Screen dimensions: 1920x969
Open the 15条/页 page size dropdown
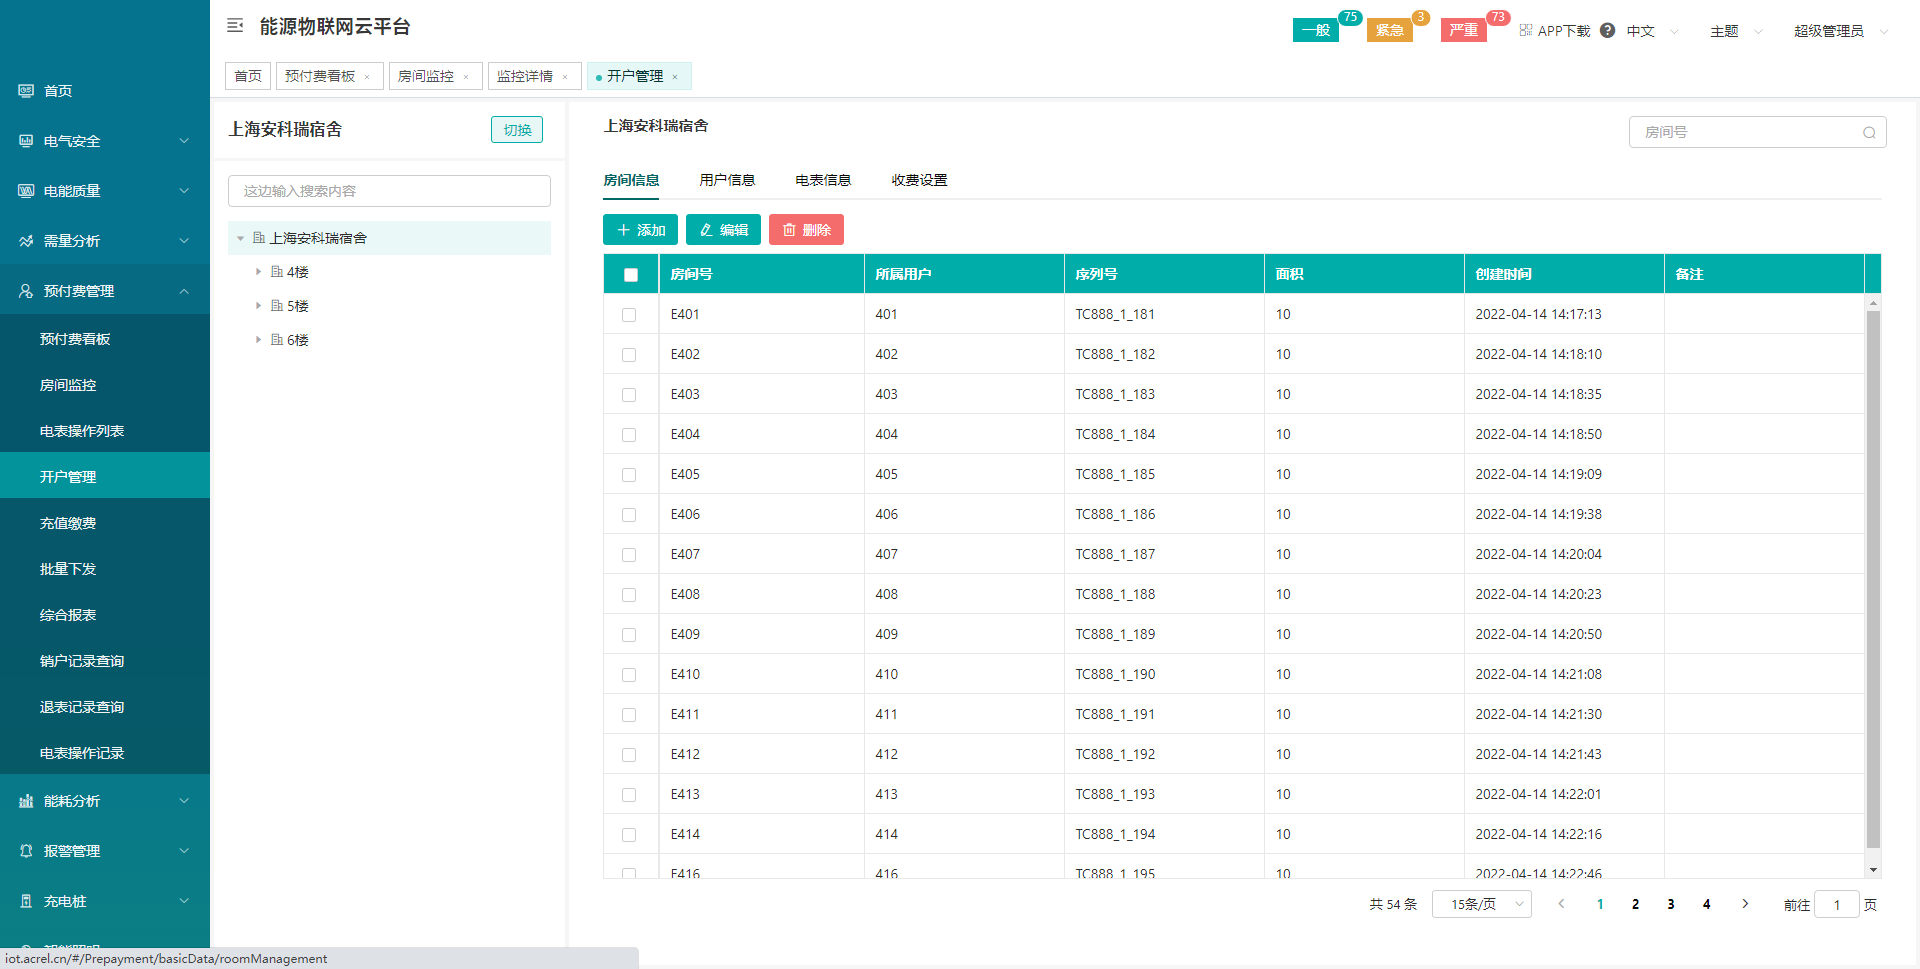tap(1481, 904)
